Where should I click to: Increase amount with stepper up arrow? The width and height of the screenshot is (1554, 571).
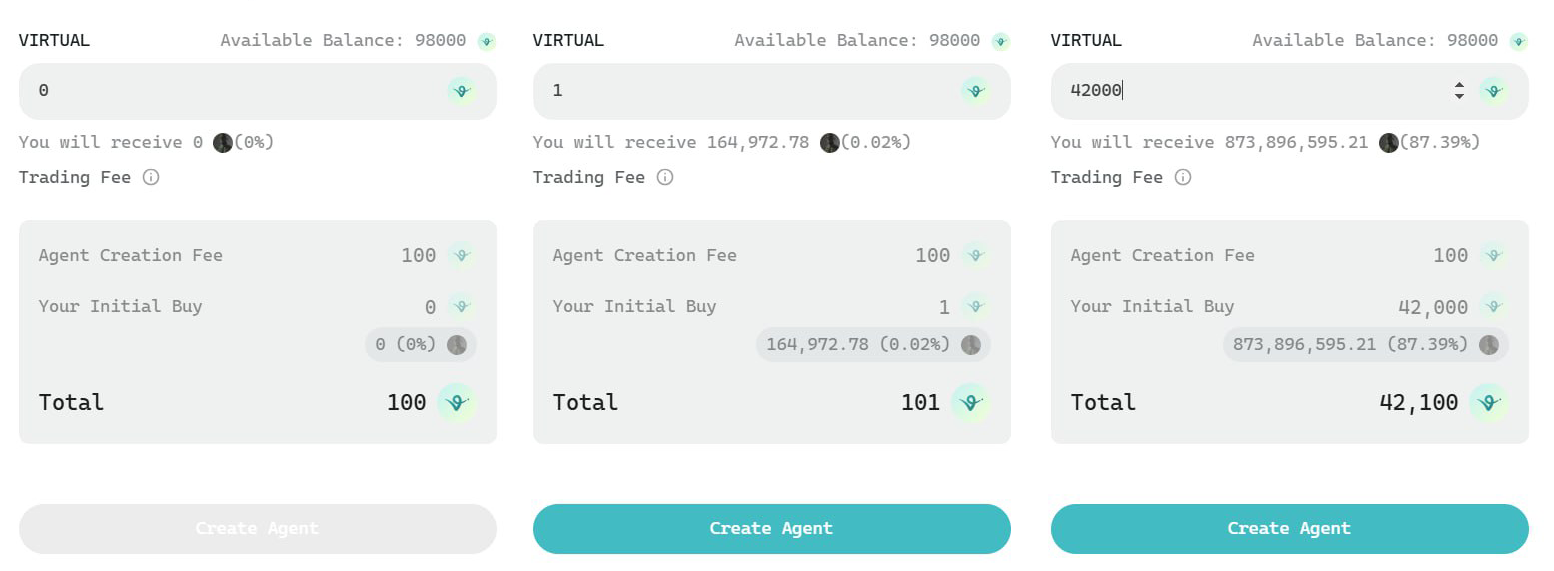coord(1459,85)
